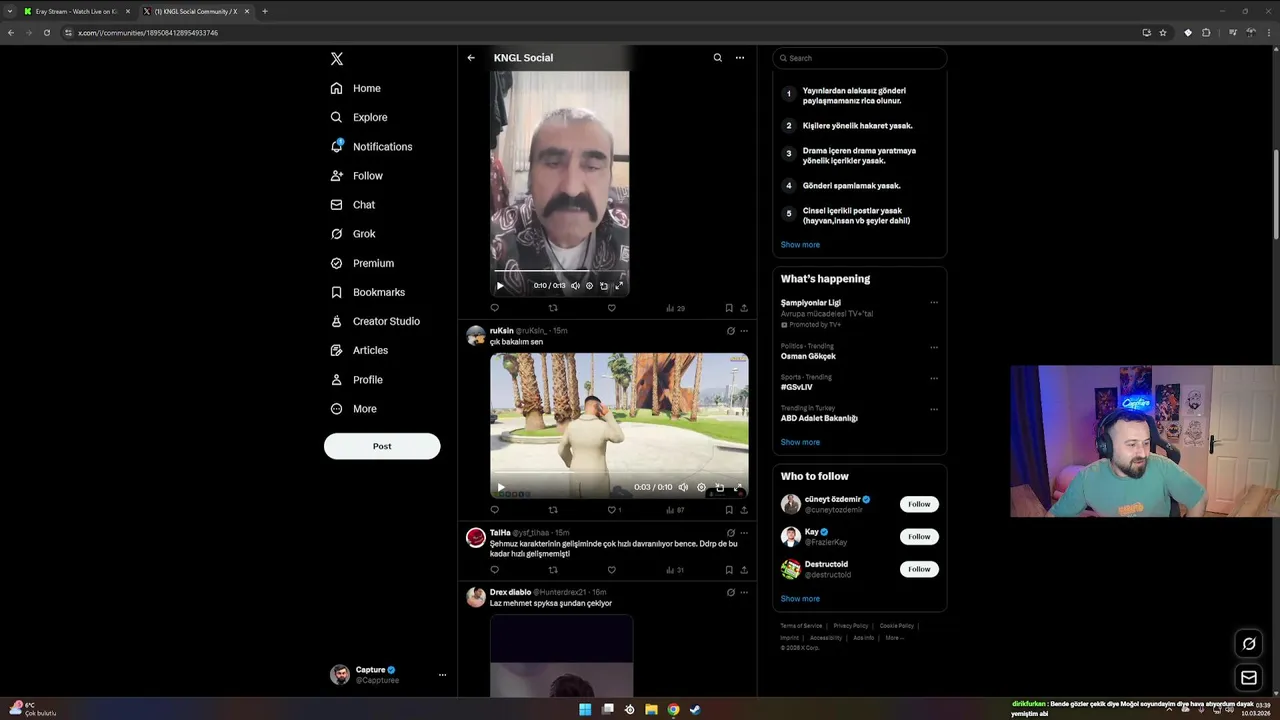Image resolution: width=1280 pixels, height=720 pixels.
Task: Reply to ruKsin's post
Action: 494,510
